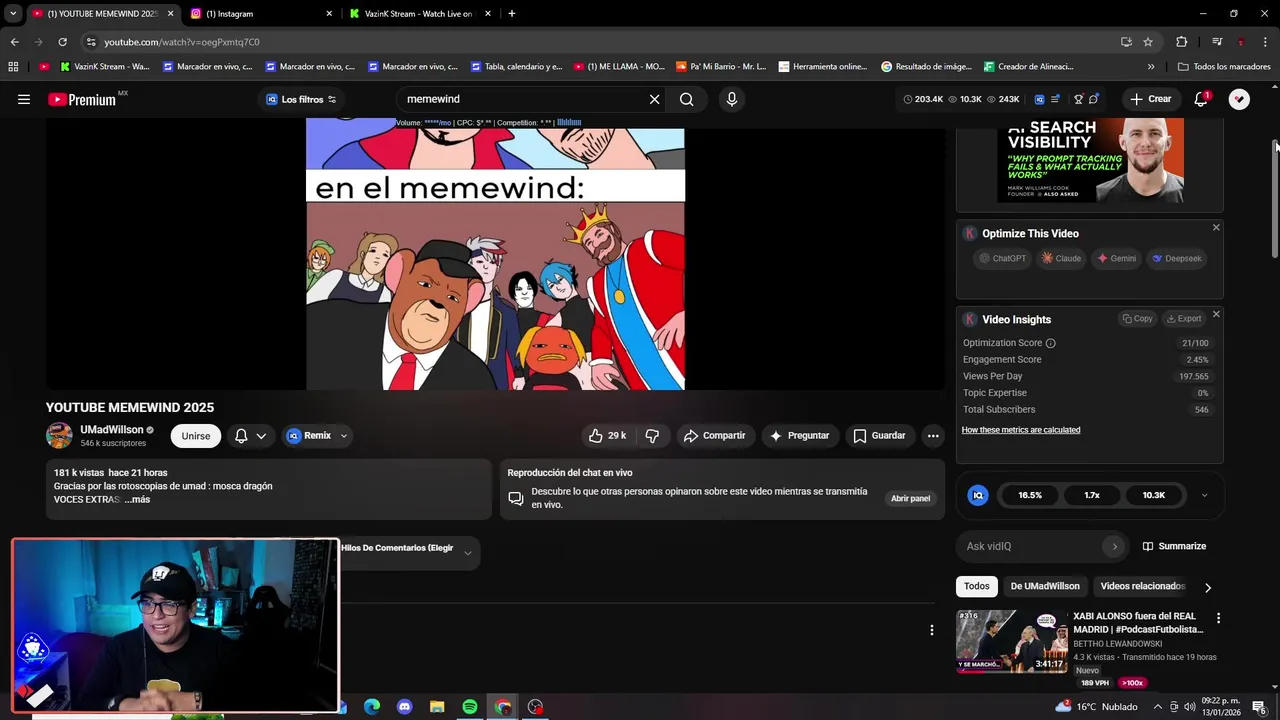Click the vidIQ trophy icon in header
The height and width of the screenshot is (720, 1280).
point(1078,99)
